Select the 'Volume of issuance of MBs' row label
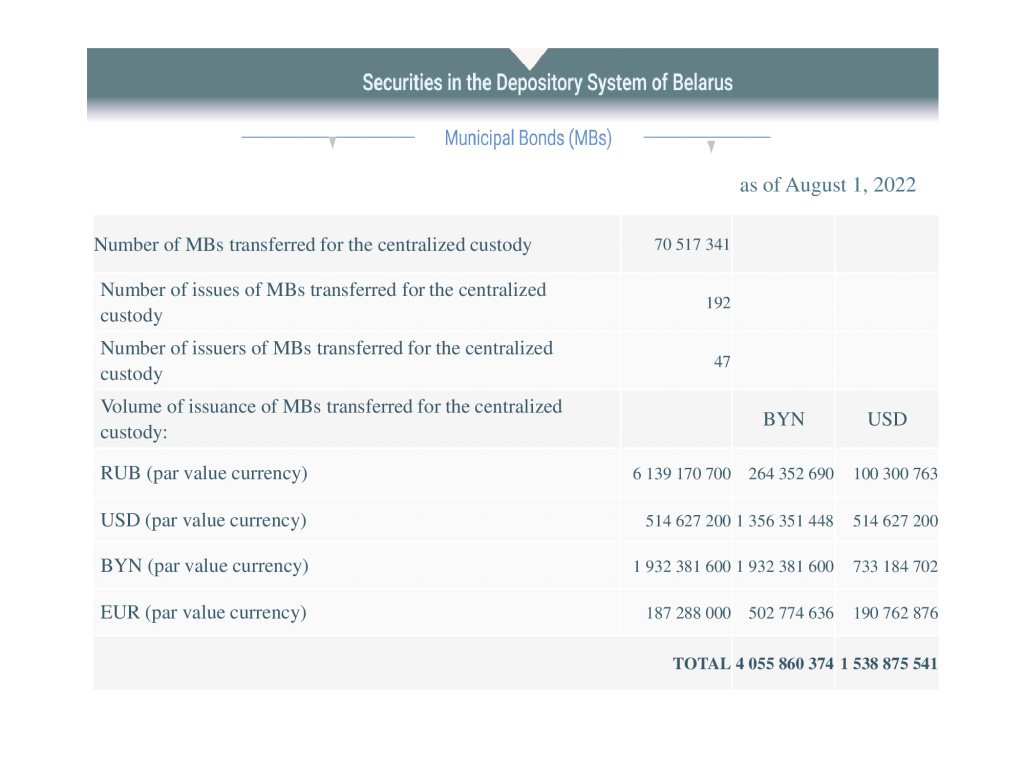The height and width of the screenshot is (768, 1024). (x=331, y=419)
